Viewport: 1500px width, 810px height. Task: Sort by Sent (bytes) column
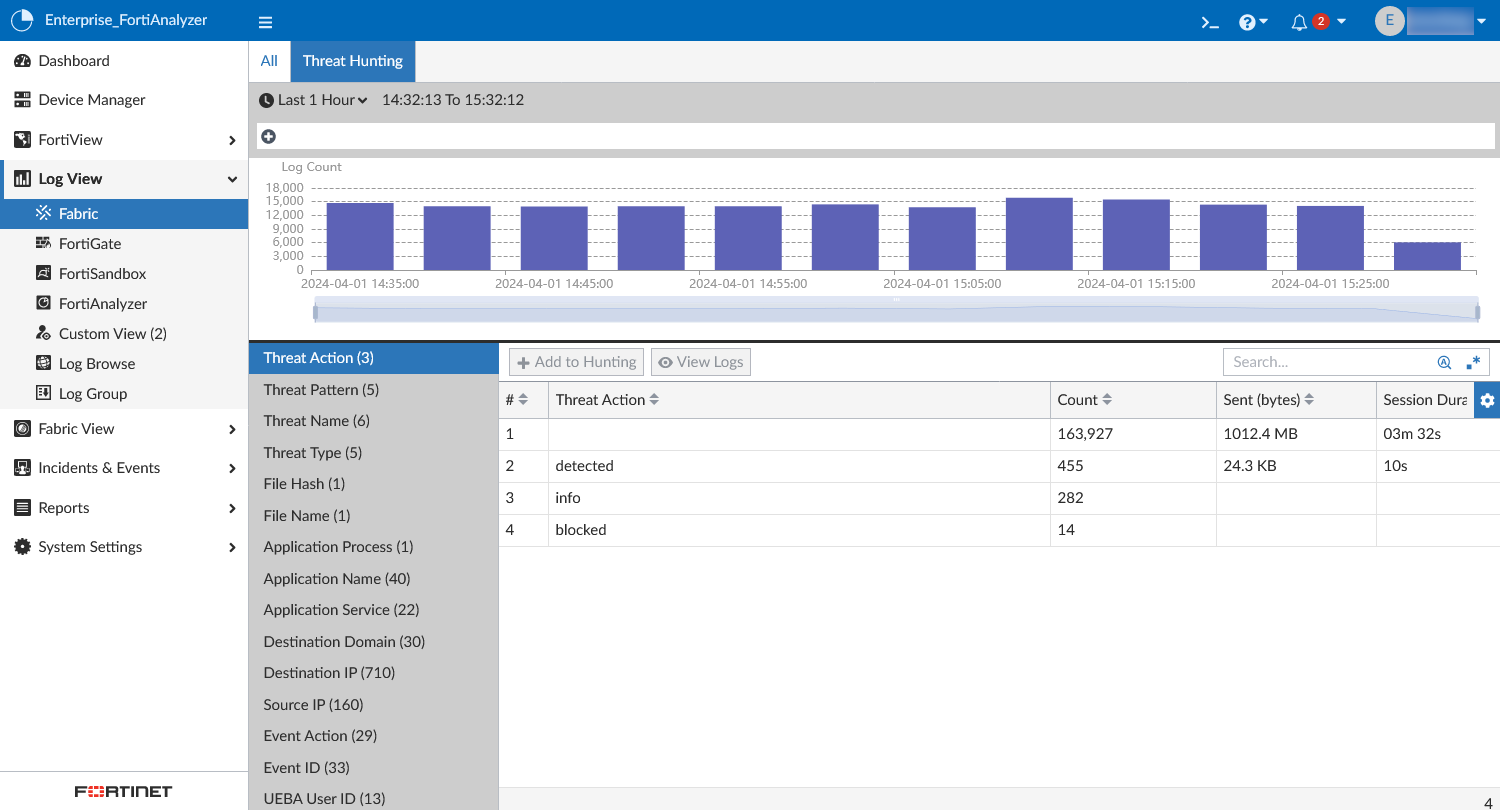(x=1268, y=400)
